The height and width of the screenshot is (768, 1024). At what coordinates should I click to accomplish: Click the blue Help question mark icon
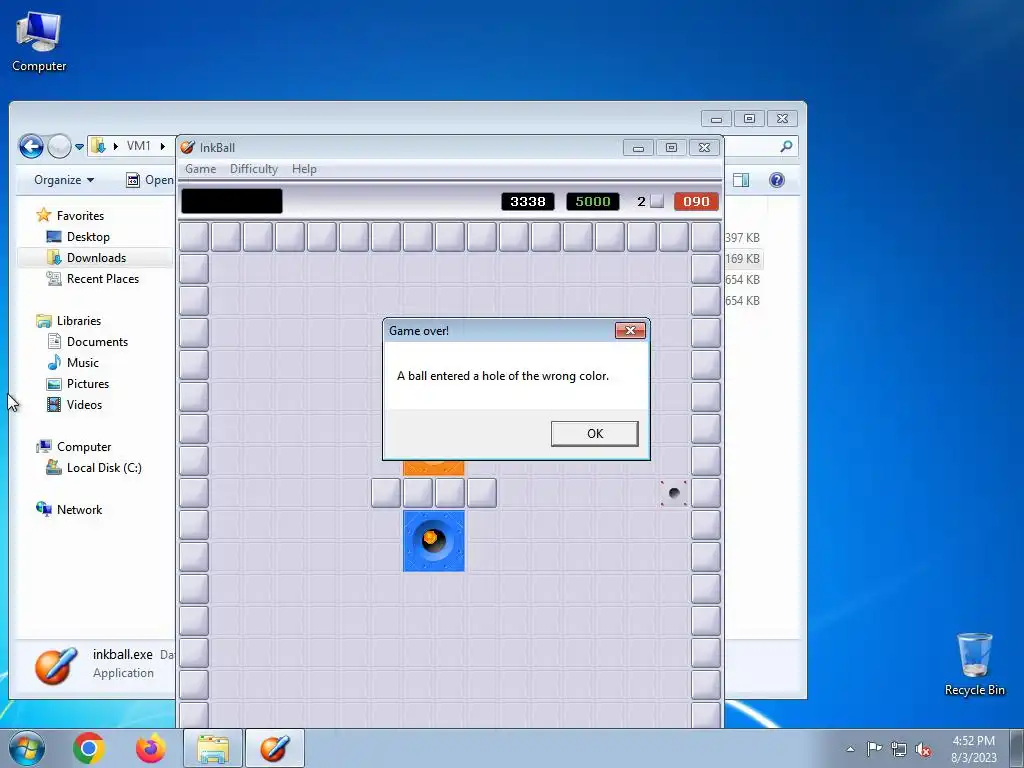pos(776,180)
